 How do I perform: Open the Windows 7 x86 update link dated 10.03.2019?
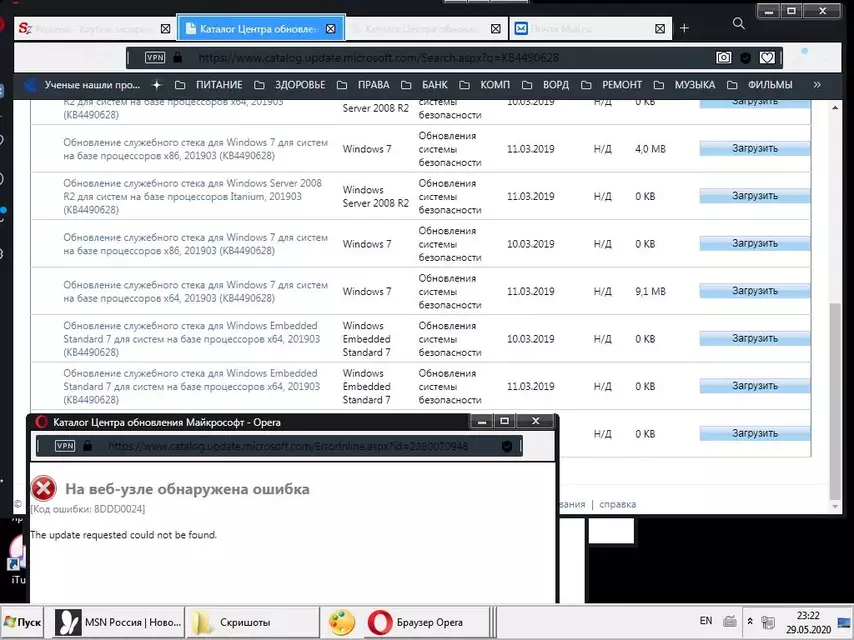coord(196,244)
